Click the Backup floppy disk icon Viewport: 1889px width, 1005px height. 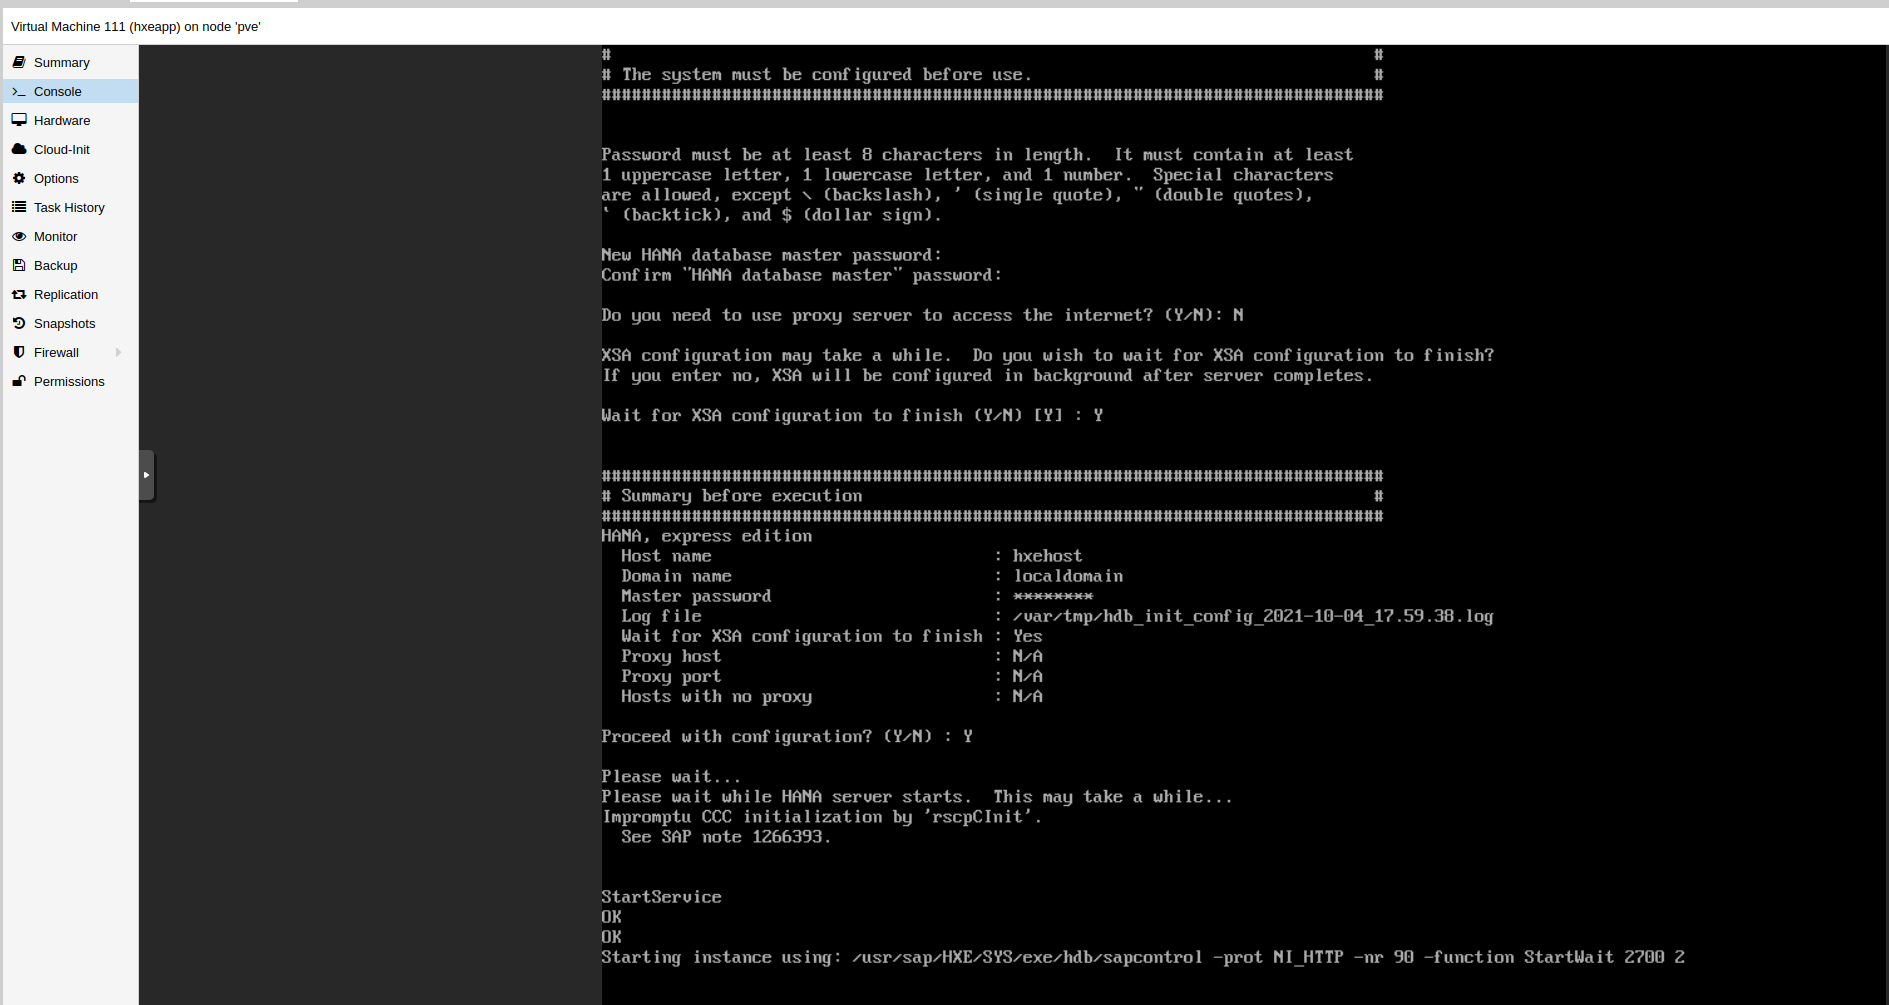pos(19,265)
